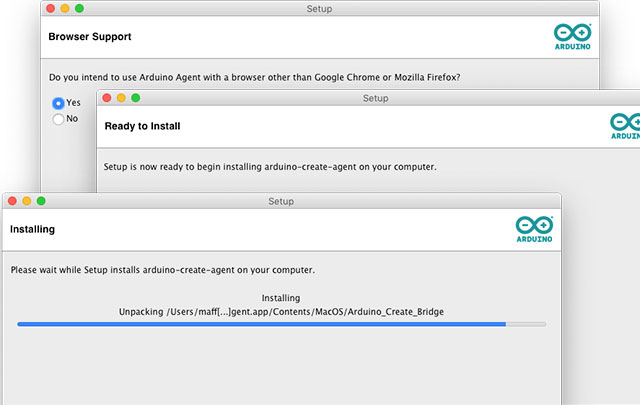Select the Yes radio button
This screenshot has width=640, height=405.
click(58, 103)
